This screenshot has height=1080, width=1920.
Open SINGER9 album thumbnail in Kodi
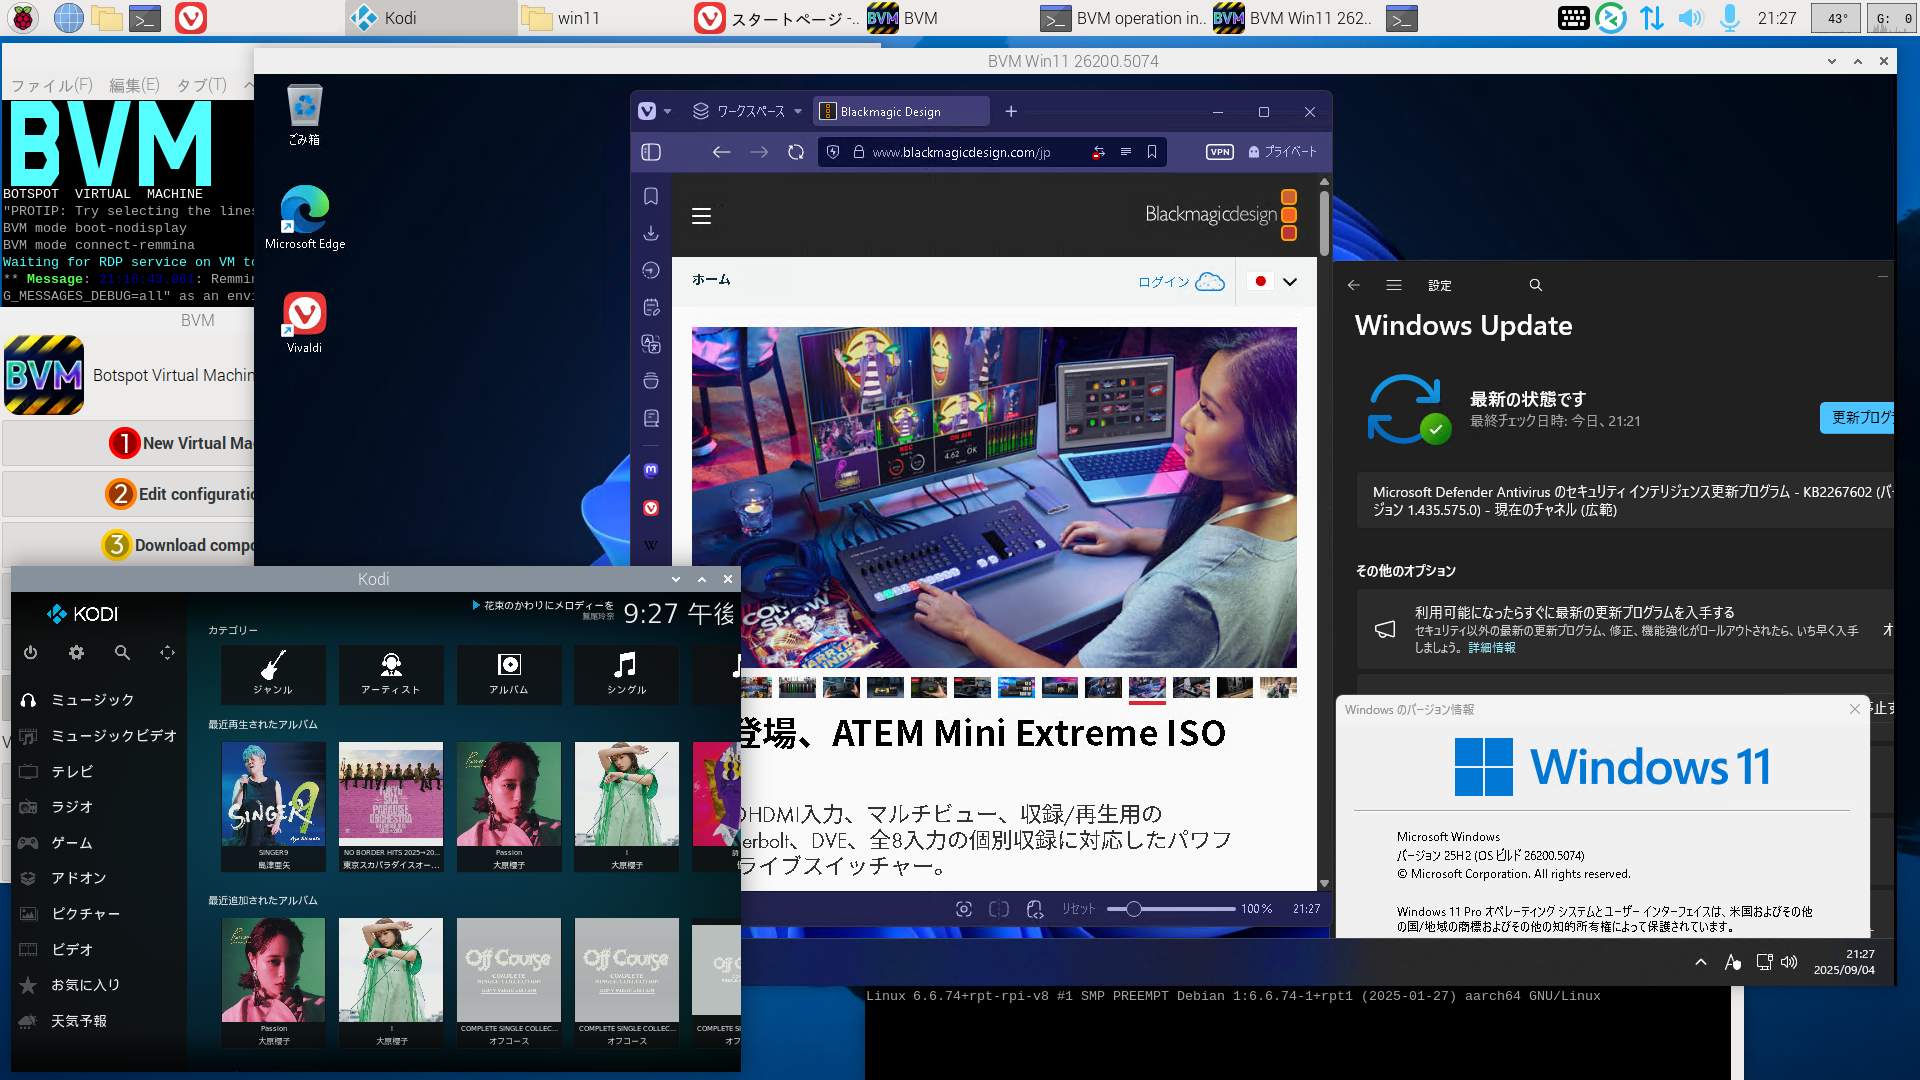point(273,806)
